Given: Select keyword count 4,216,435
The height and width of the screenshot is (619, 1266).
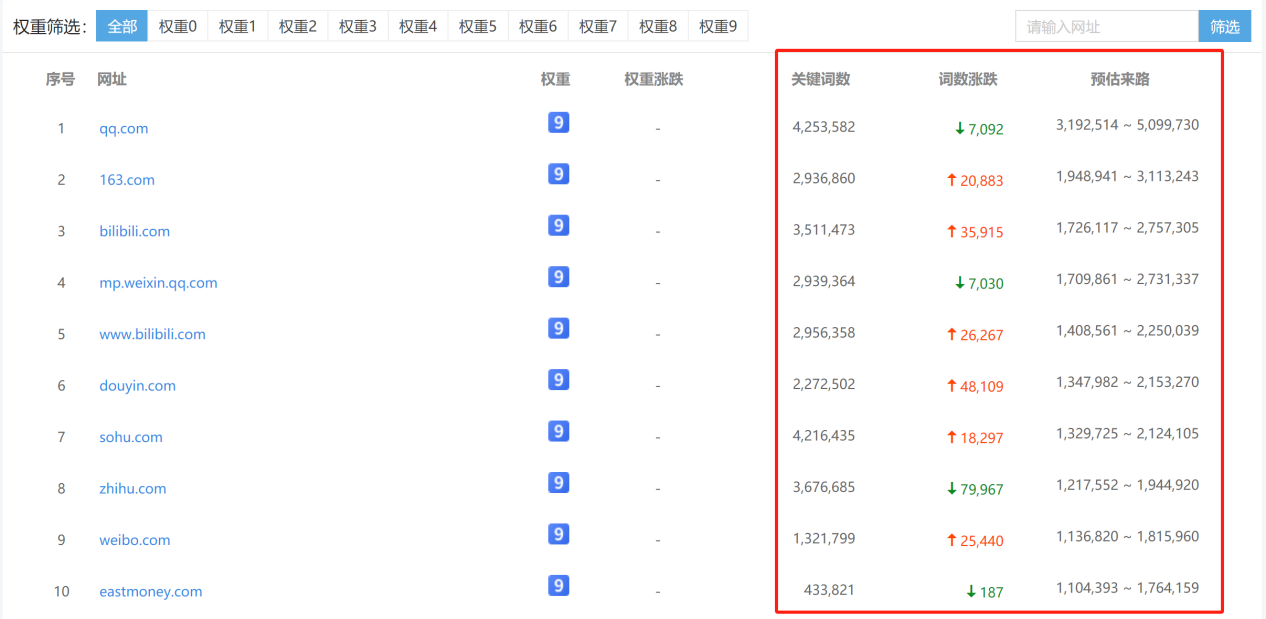Looking at the screenshot, I should pyautogui.click(x=824, y=436).
